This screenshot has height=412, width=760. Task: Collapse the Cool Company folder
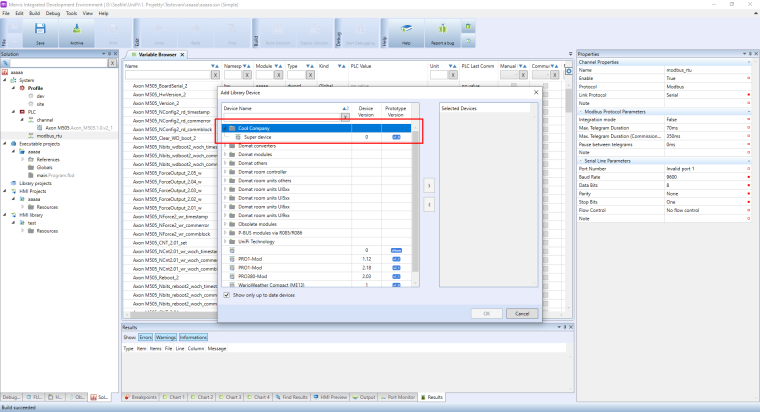(224, 129)
